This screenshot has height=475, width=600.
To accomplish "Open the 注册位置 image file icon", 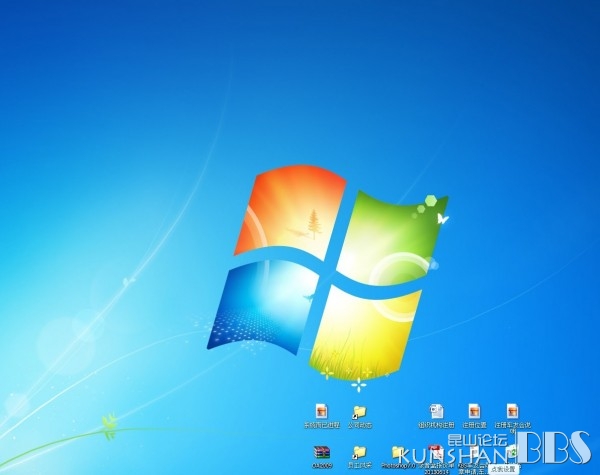I will coord(474,412).
